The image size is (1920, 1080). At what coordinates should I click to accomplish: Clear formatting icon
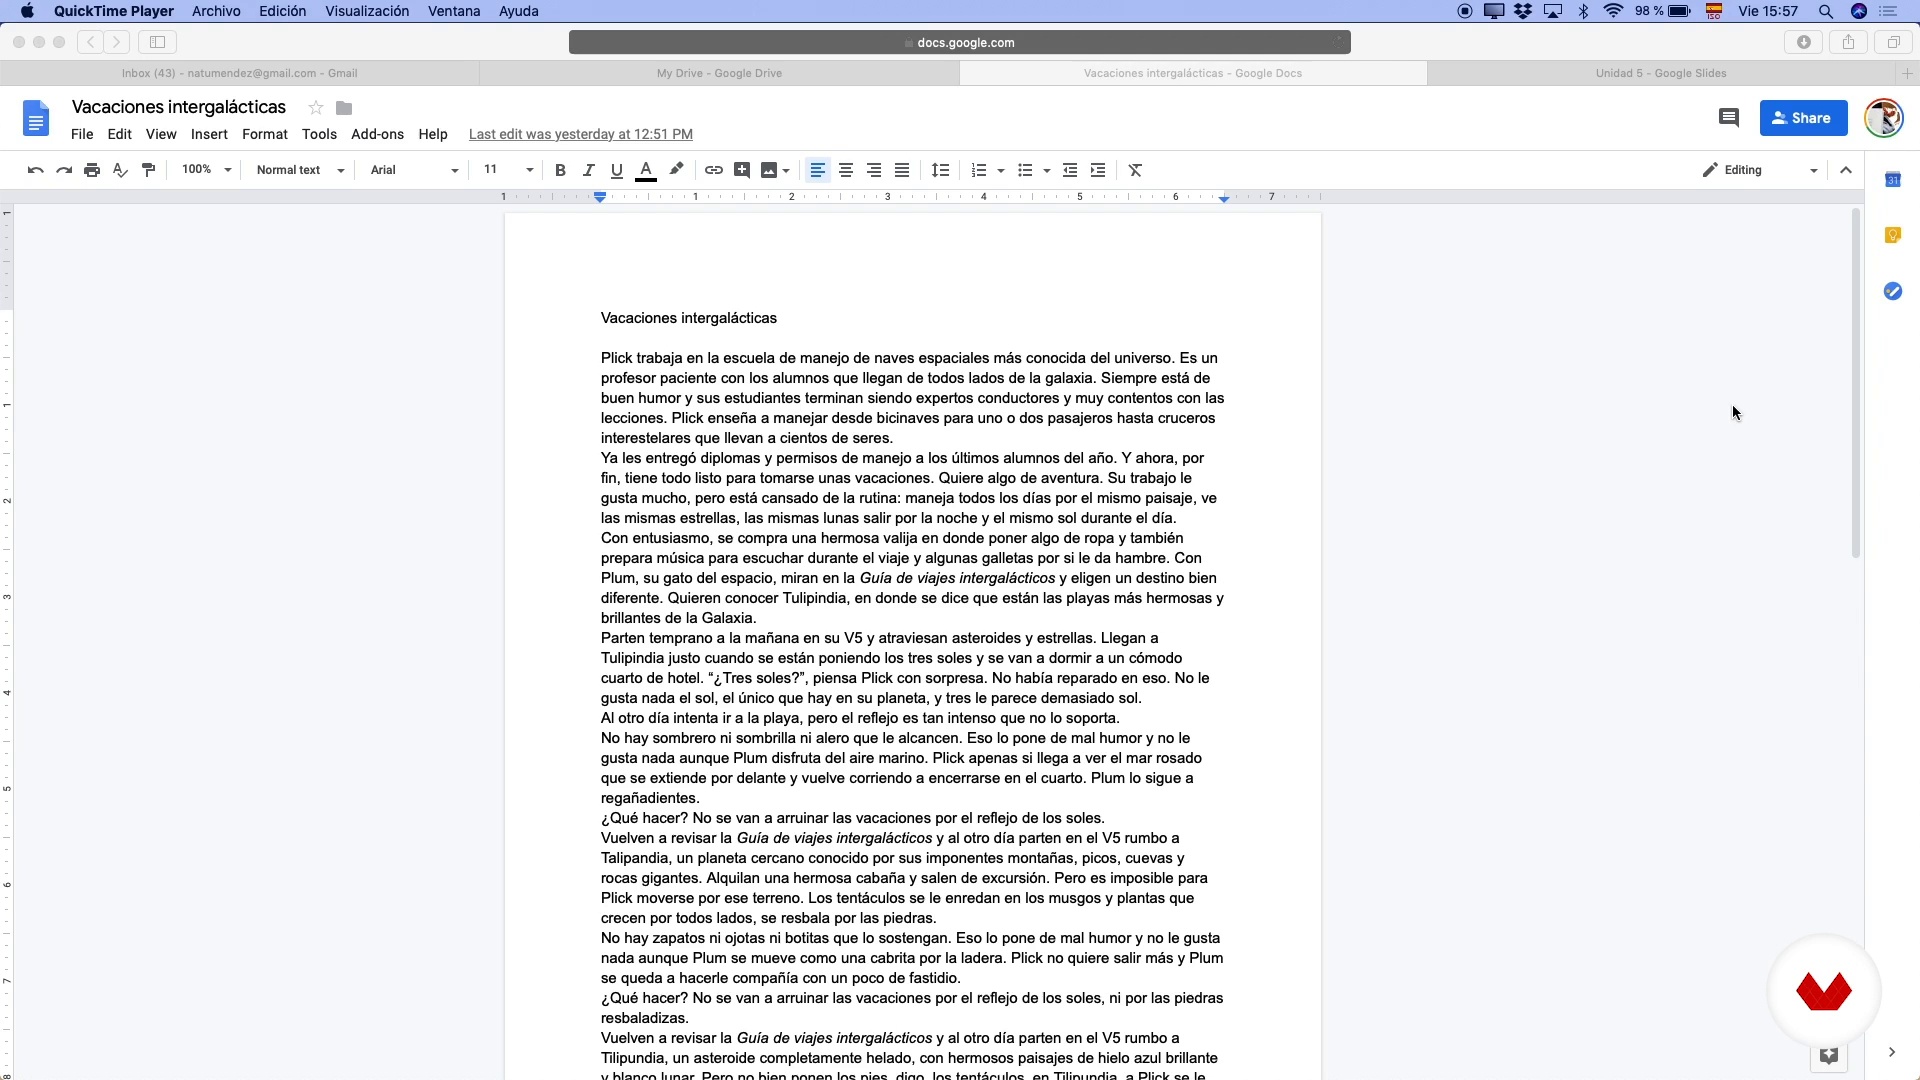point(1136,170)
